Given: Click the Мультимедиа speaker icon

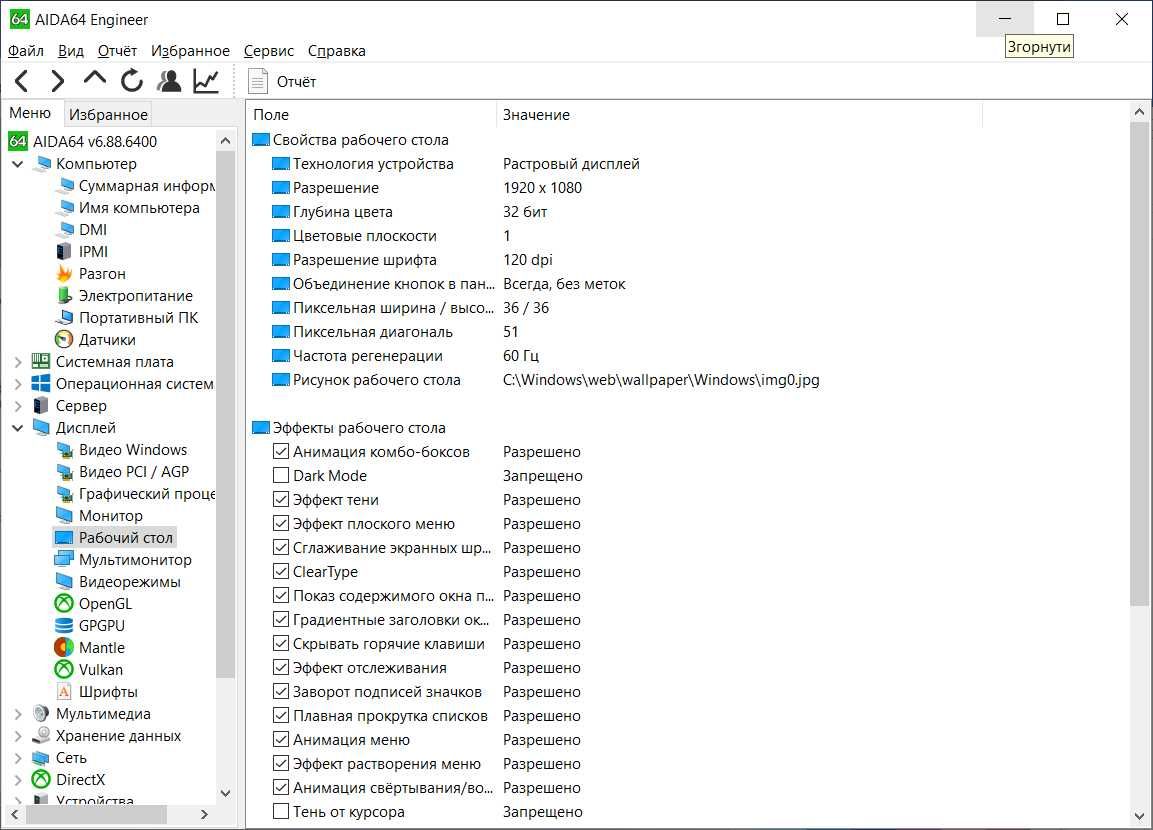Looking at the screenshot, I should click(41, 714).
